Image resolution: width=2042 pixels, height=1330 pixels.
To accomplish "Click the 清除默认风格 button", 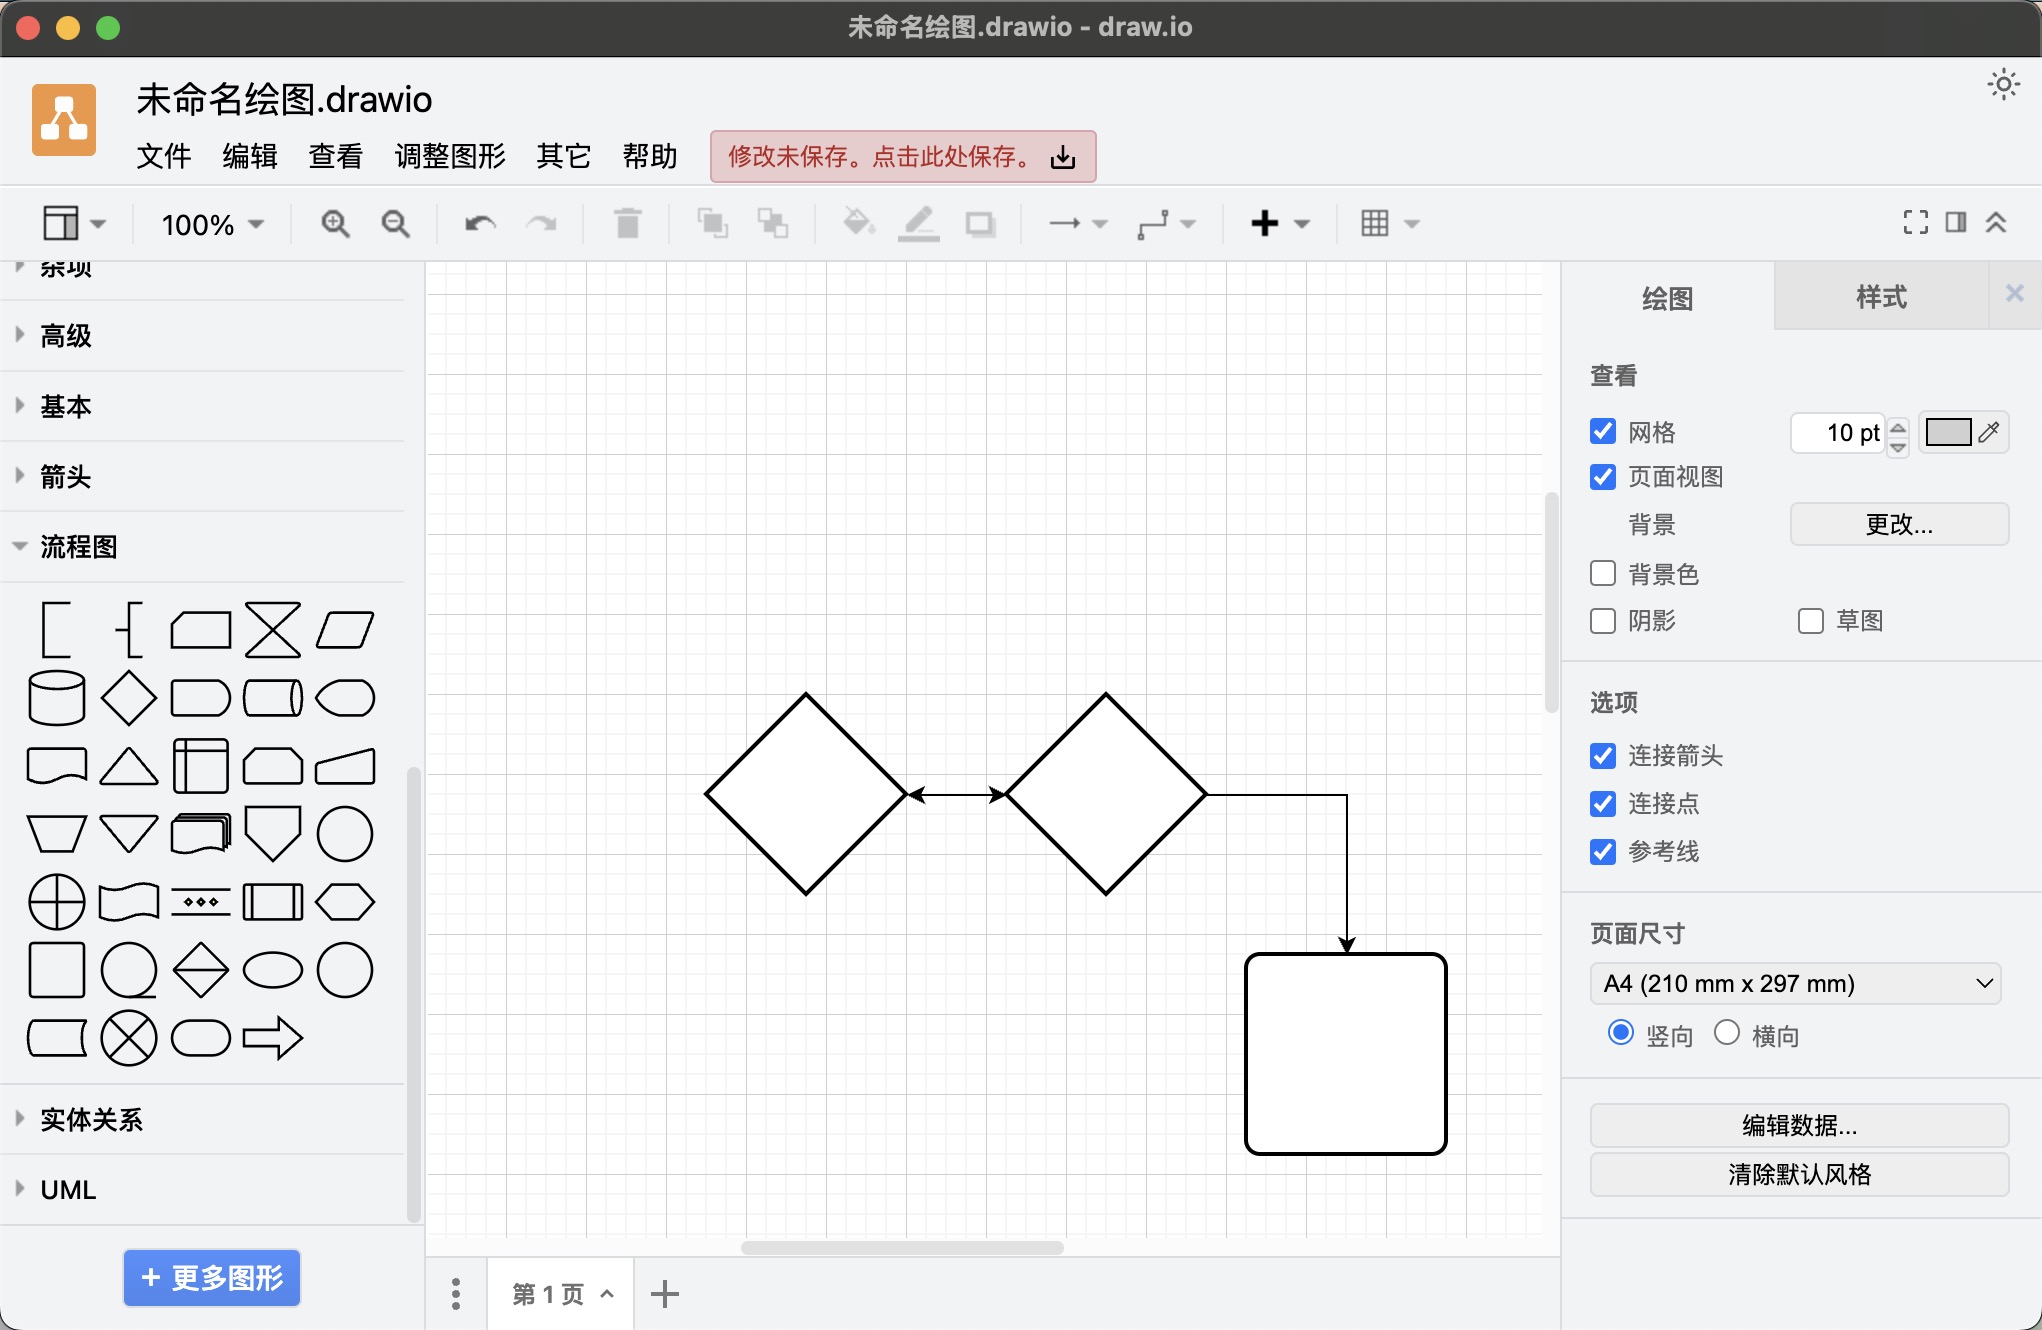I will (x=1799, y=1174).
